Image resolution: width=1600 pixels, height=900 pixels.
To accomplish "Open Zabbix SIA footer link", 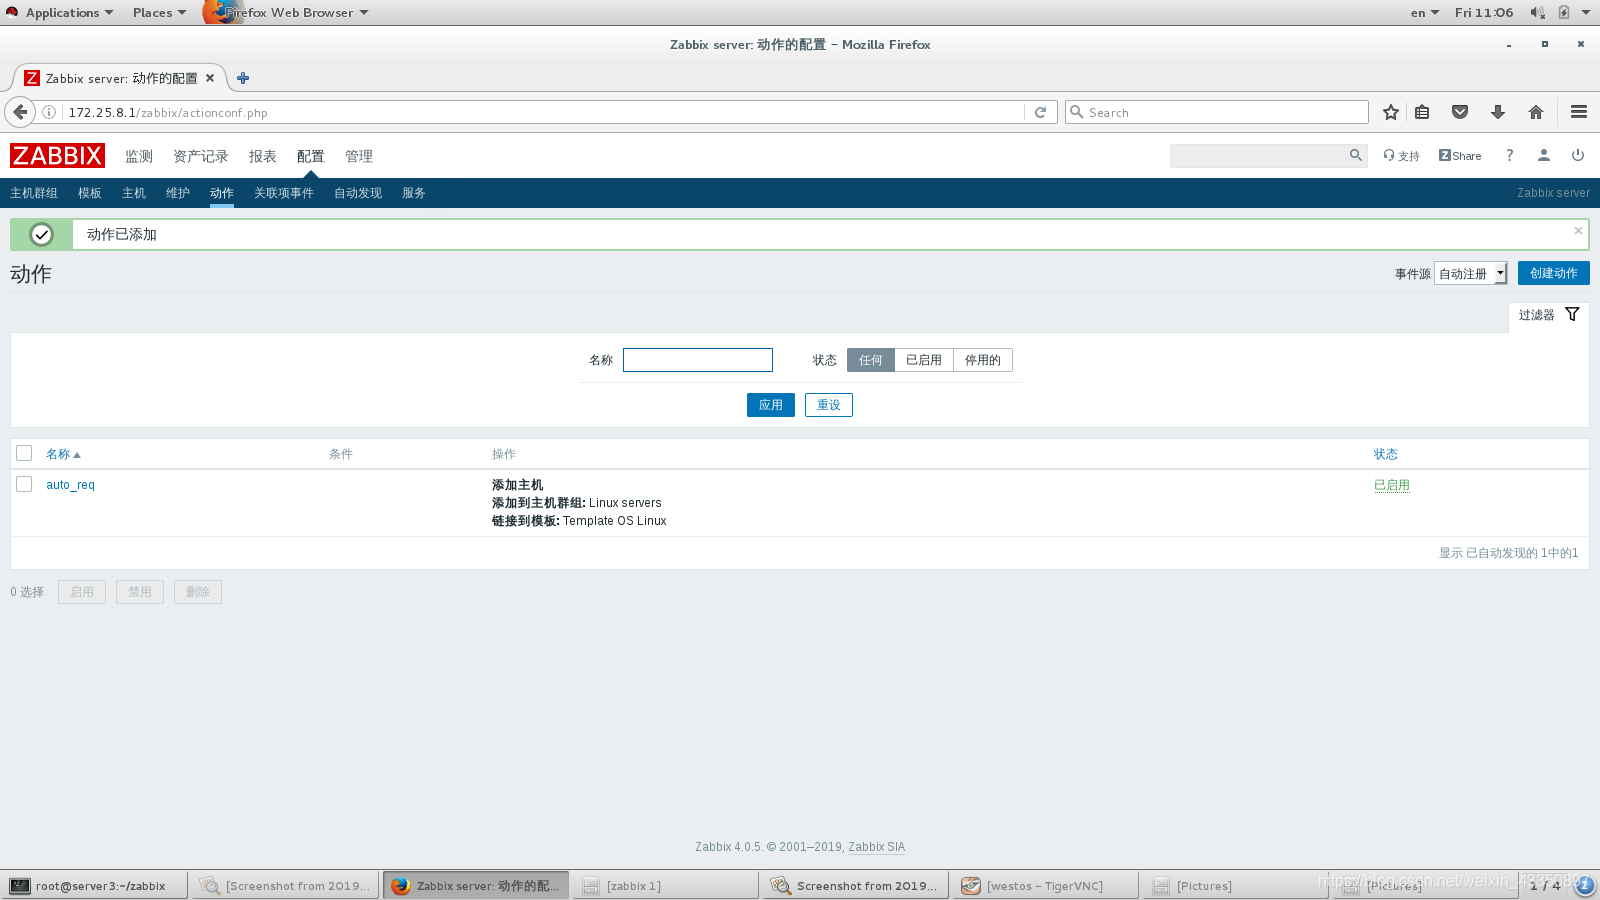I will (x=876, y=847).
